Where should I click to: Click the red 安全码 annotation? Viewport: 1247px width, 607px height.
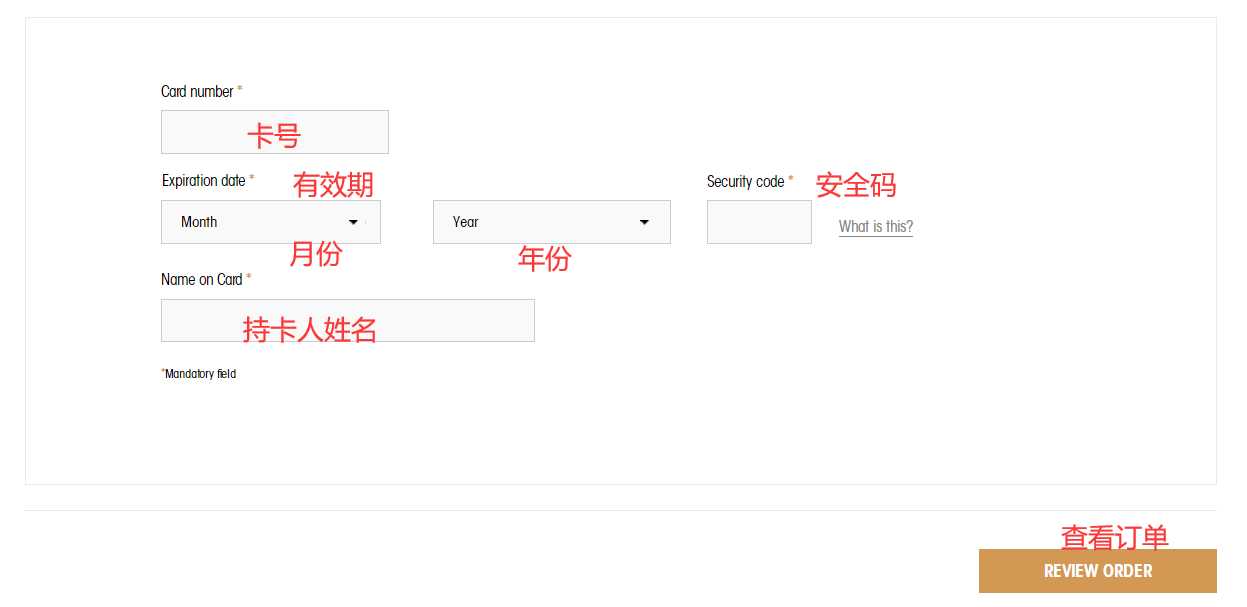856,185
